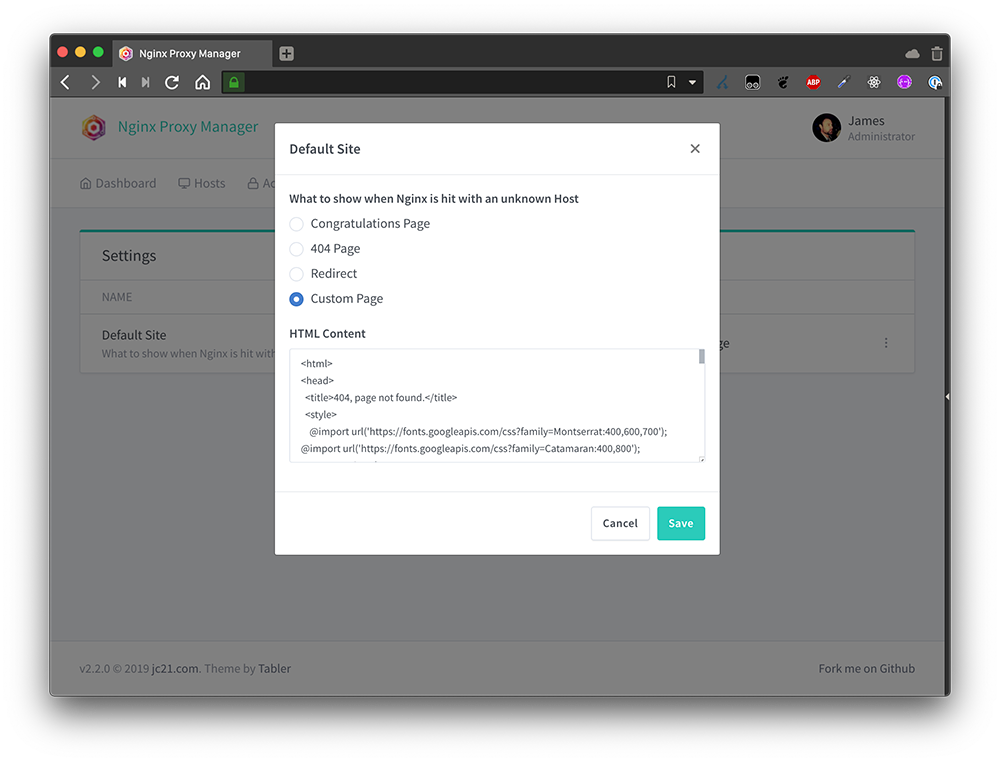Click the Nginx Proxy Manager logo
The height and width of the screenshot is (762, 1000).
point(93,128)
